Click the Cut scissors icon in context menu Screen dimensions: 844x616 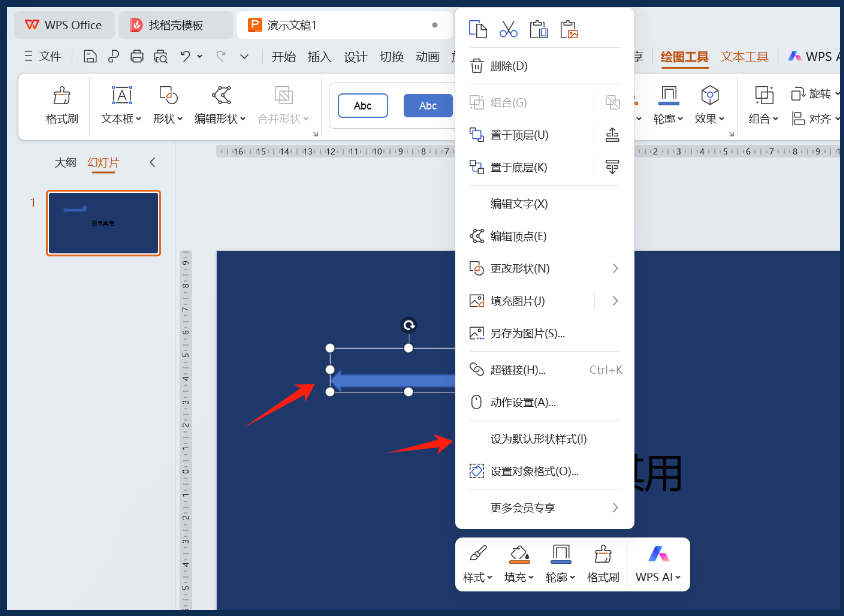[508, 28]
